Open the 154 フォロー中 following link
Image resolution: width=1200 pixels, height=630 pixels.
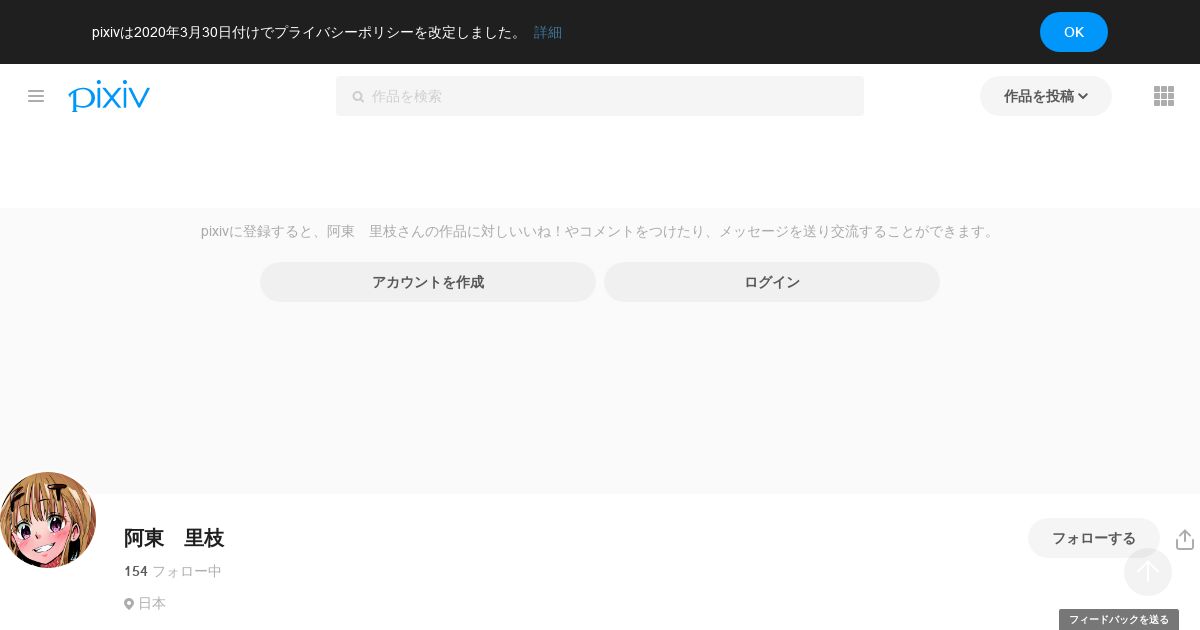coord(173,571)
